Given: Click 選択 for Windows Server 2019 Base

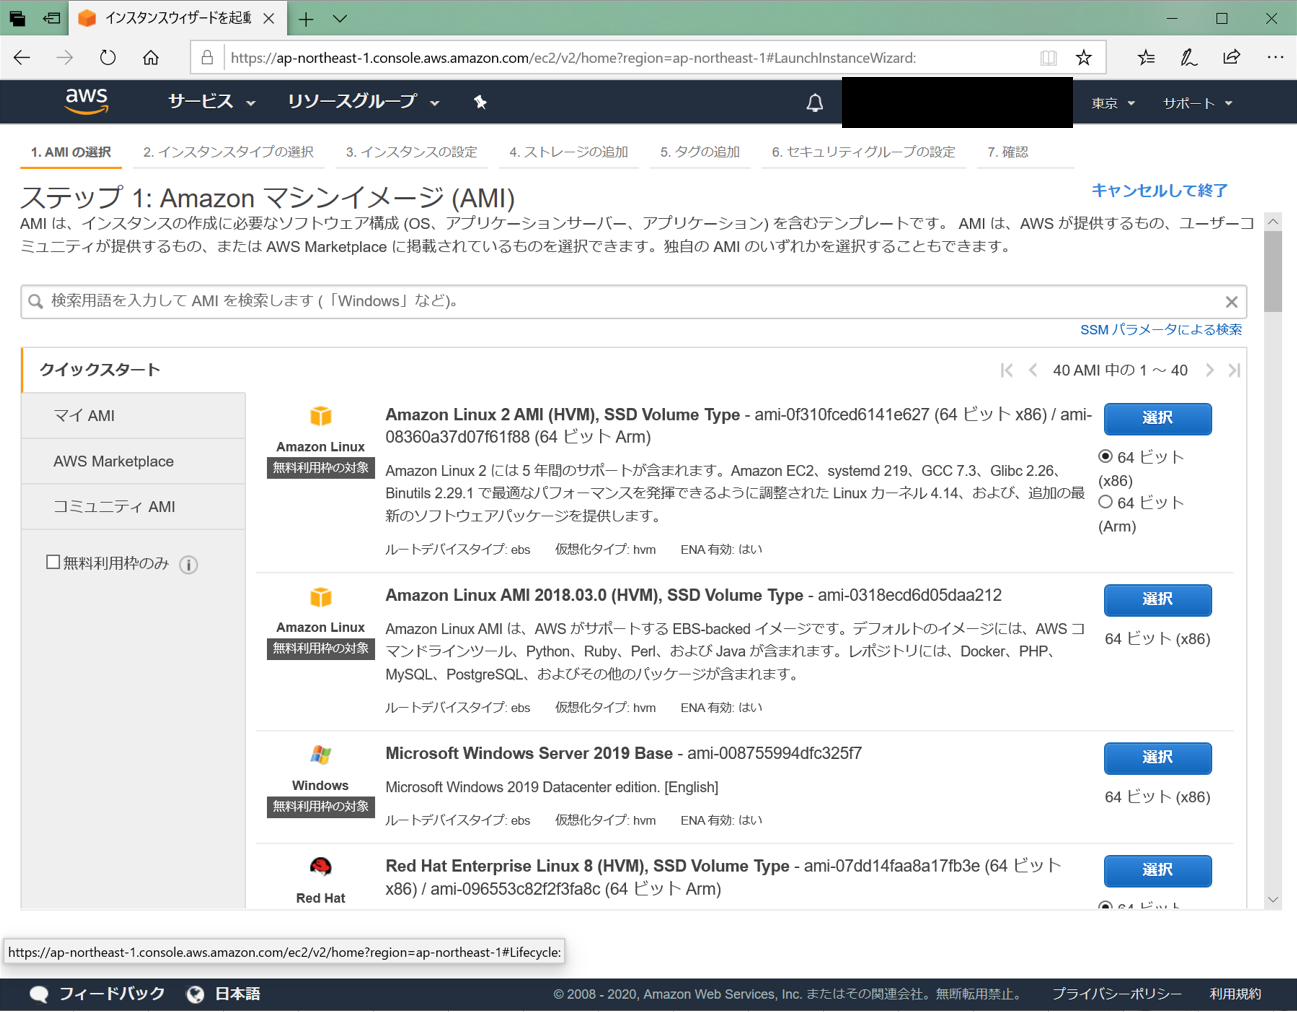Looking at the screenshot, I should click(x=1157, y=758).
